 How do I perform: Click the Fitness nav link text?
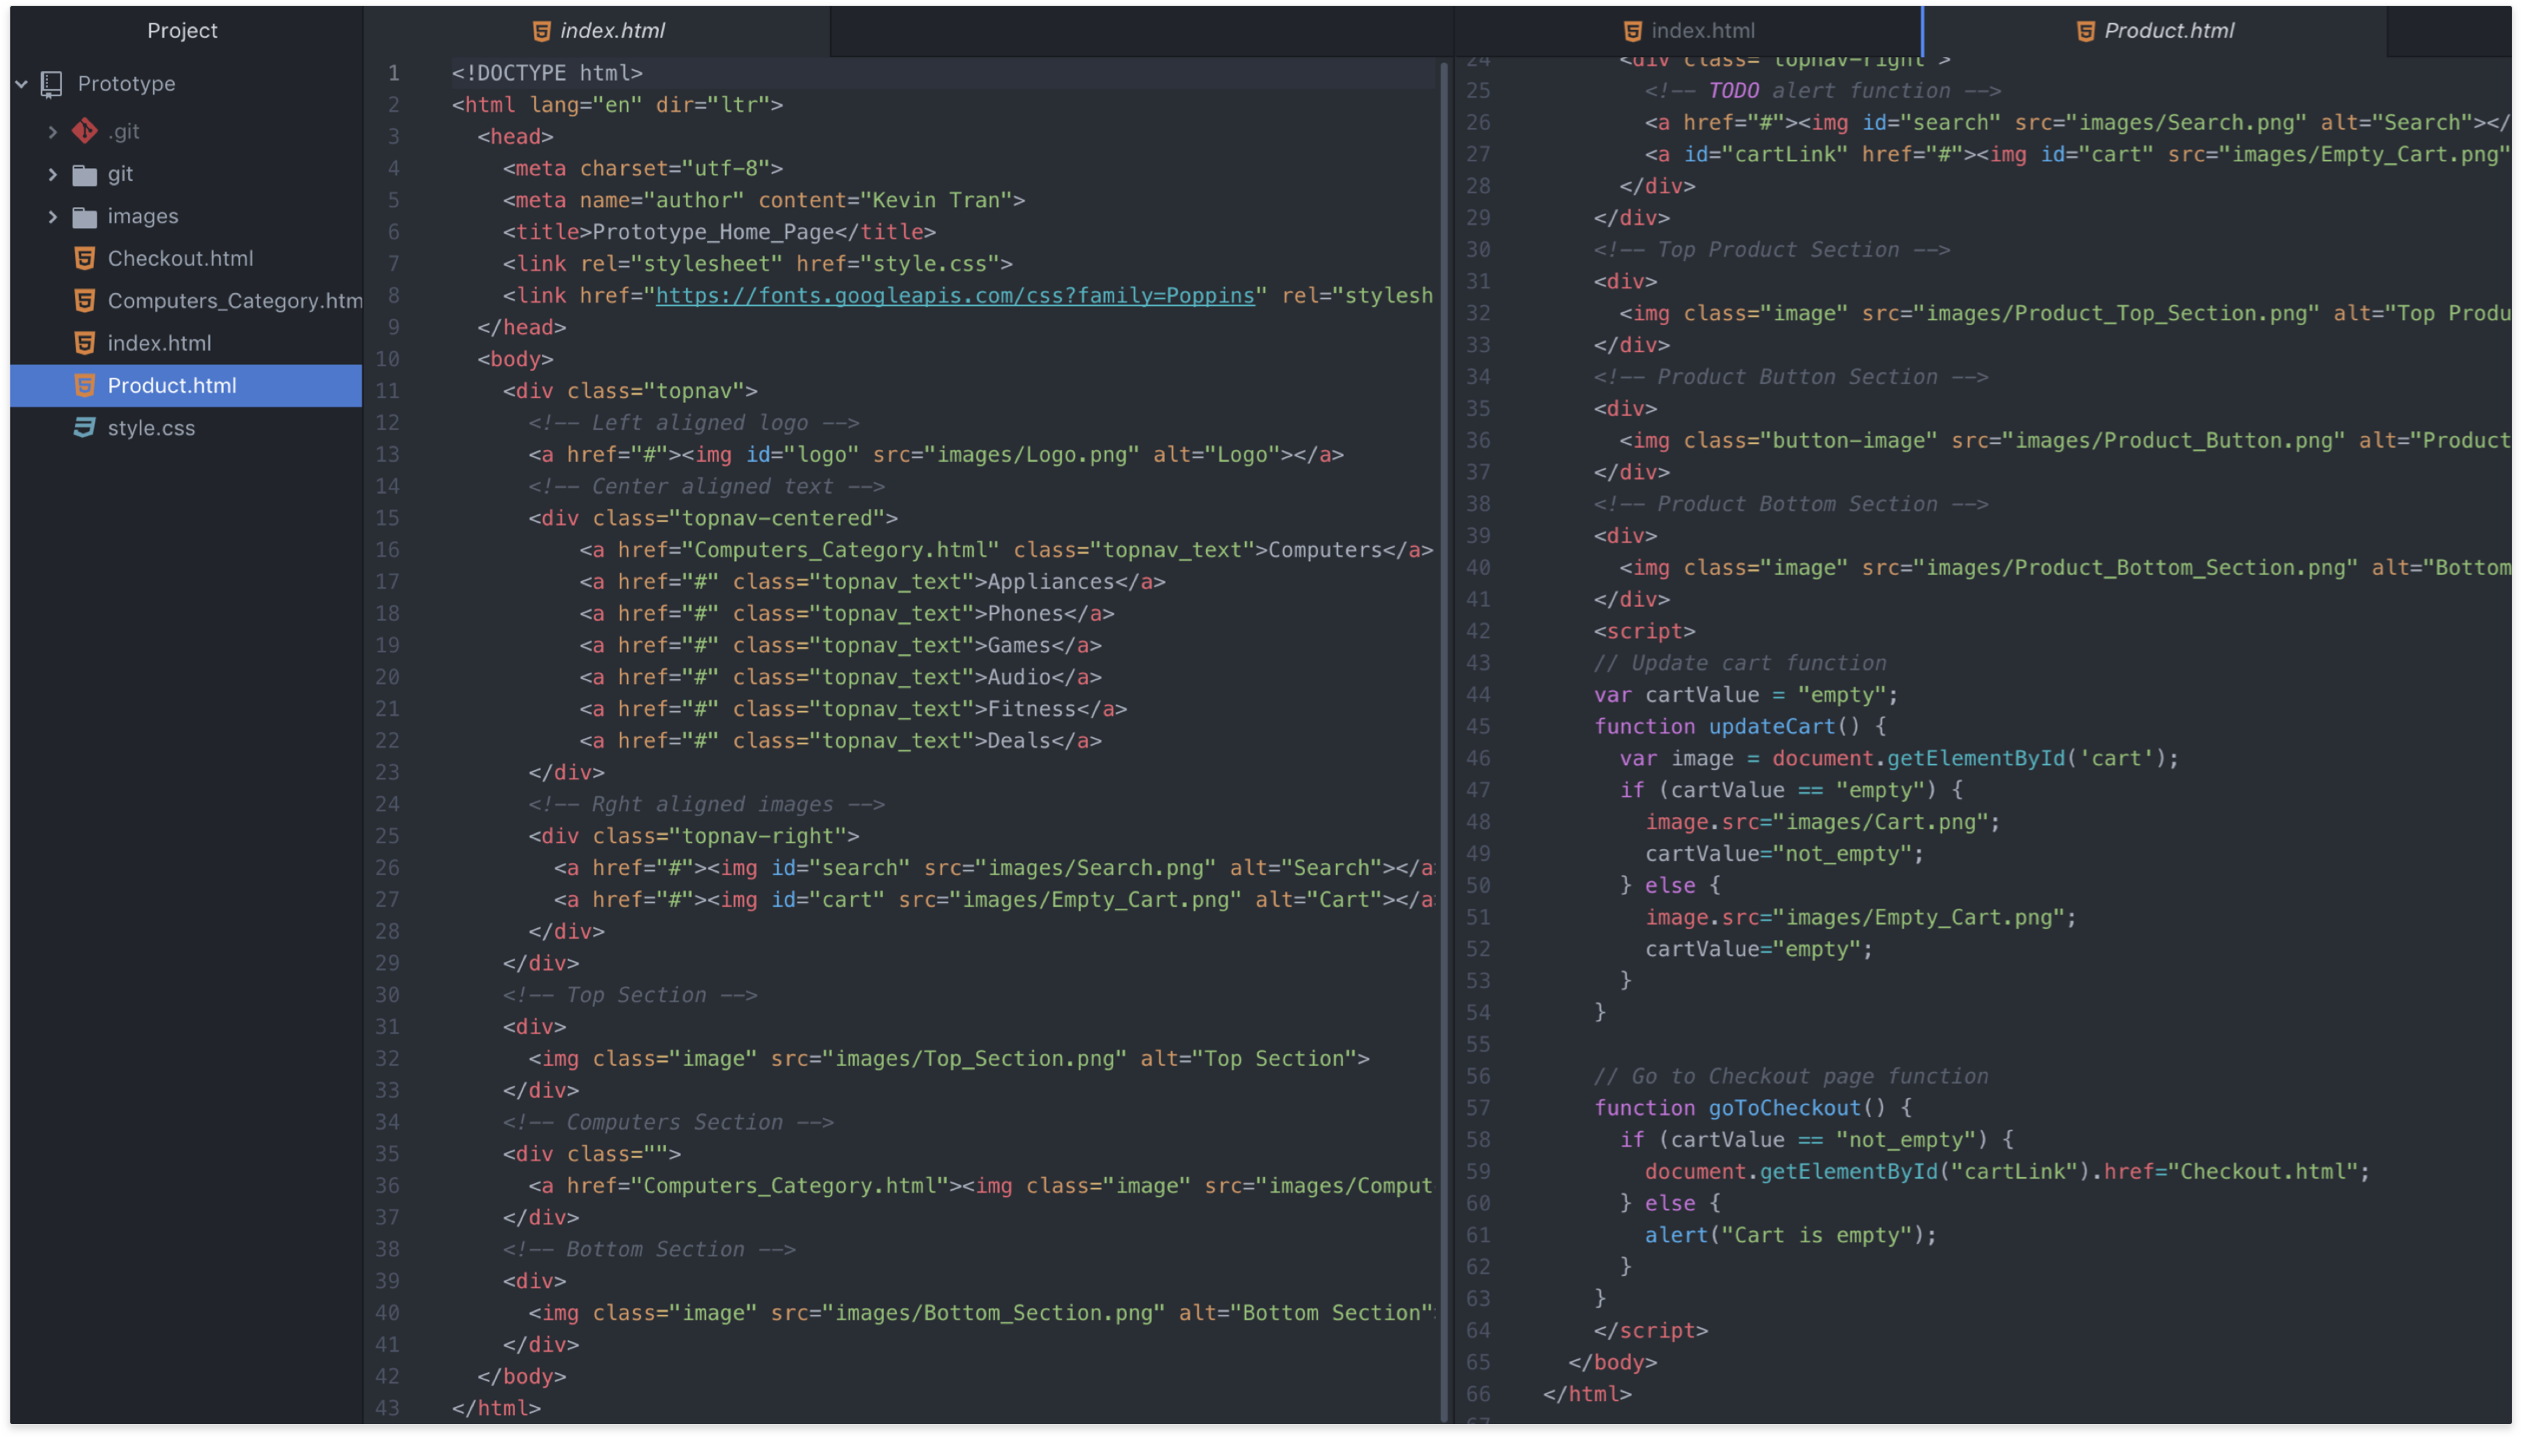coord(1031,709)
